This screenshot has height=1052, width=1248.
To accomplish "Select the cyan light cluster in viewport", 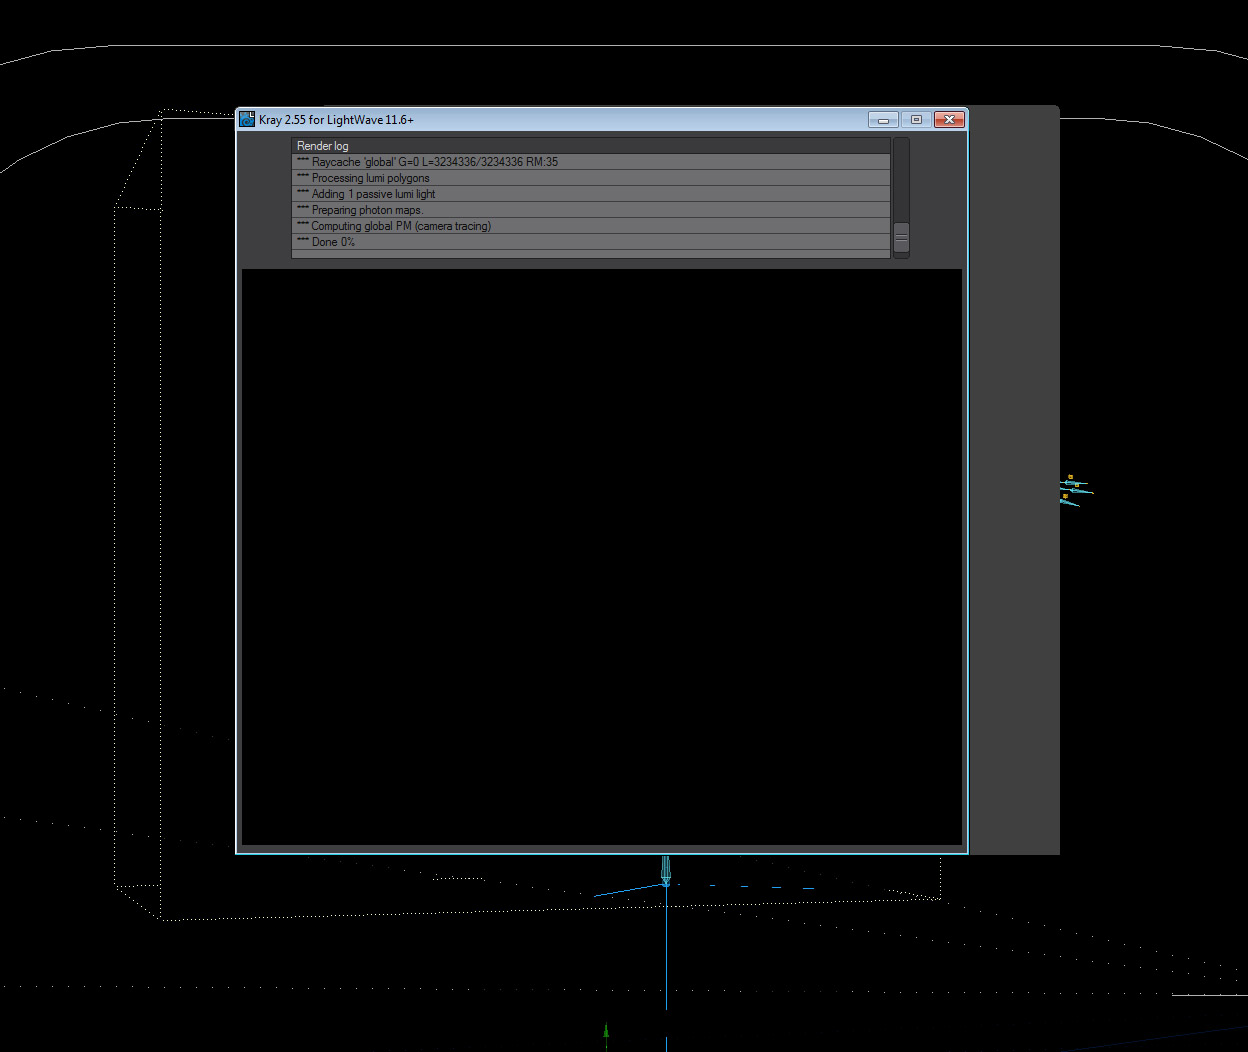I will [1072, 490].
